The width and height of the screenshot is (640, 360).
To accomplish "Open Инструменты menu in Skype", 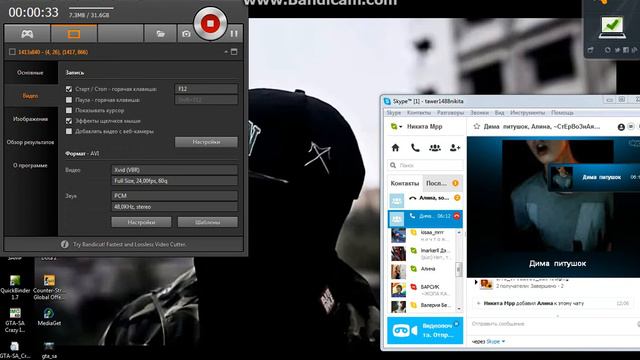I will (x=527, y=113).
